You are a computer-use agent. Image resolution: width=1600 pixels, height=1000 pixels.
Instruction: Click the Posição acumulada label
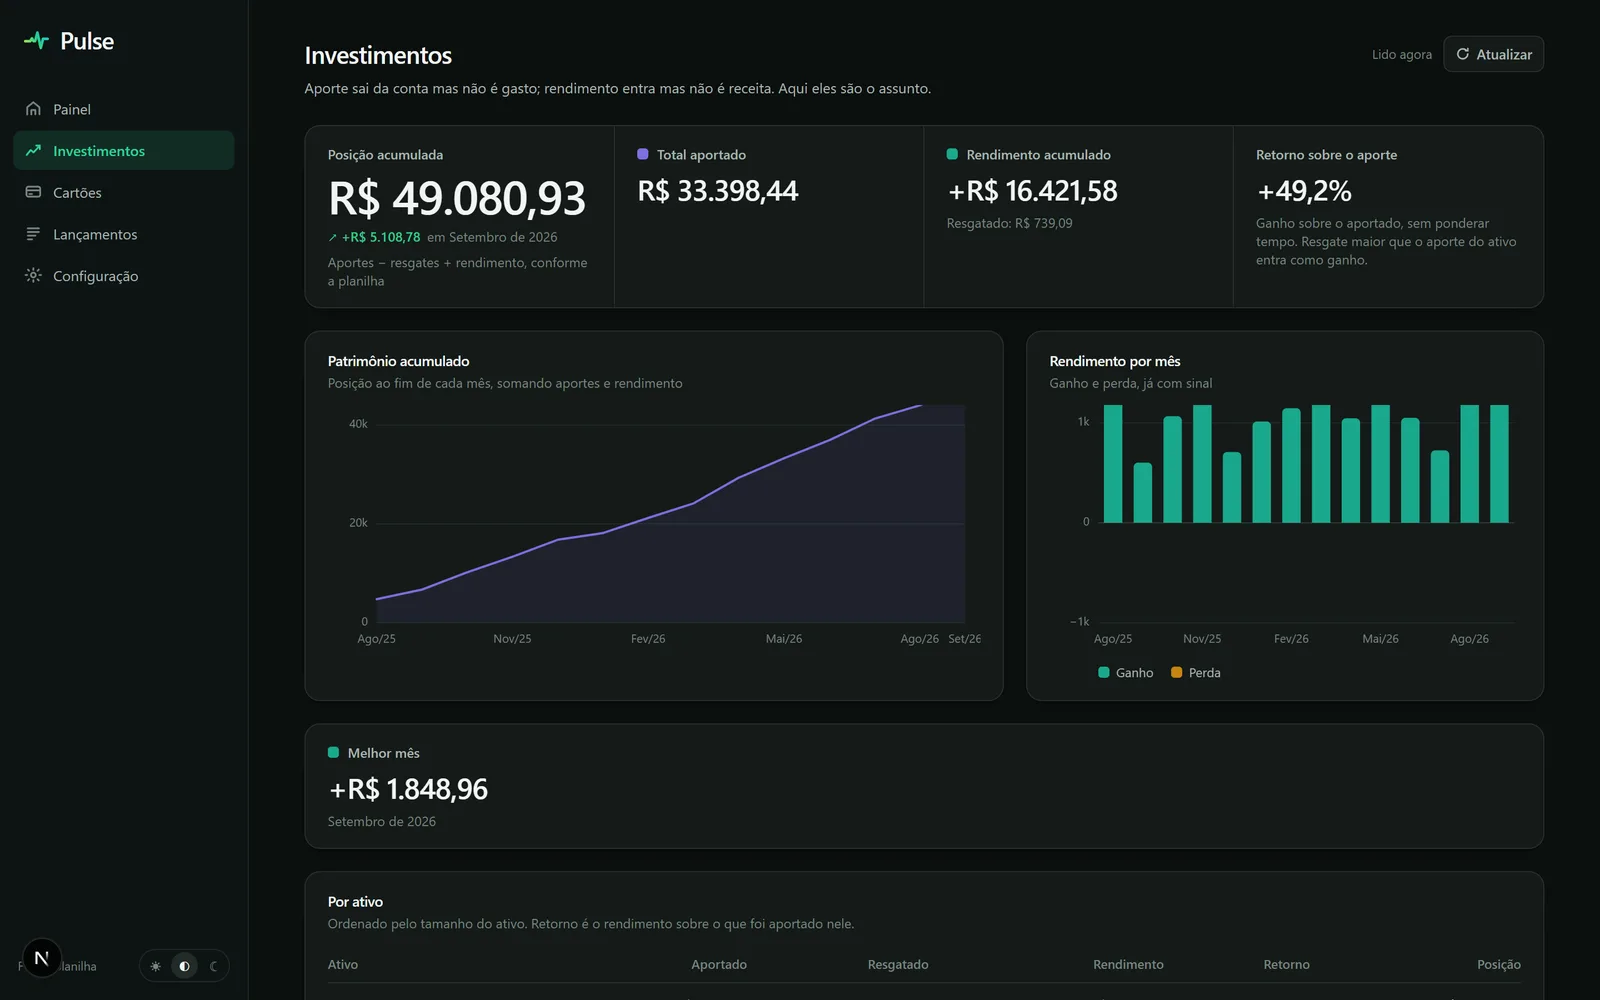pos(385,155)
